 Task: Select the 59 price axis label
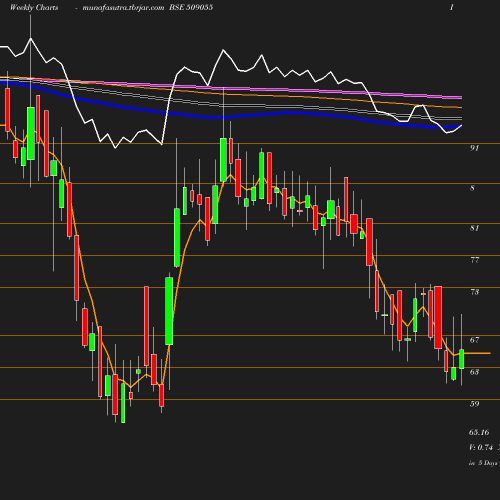474,404
